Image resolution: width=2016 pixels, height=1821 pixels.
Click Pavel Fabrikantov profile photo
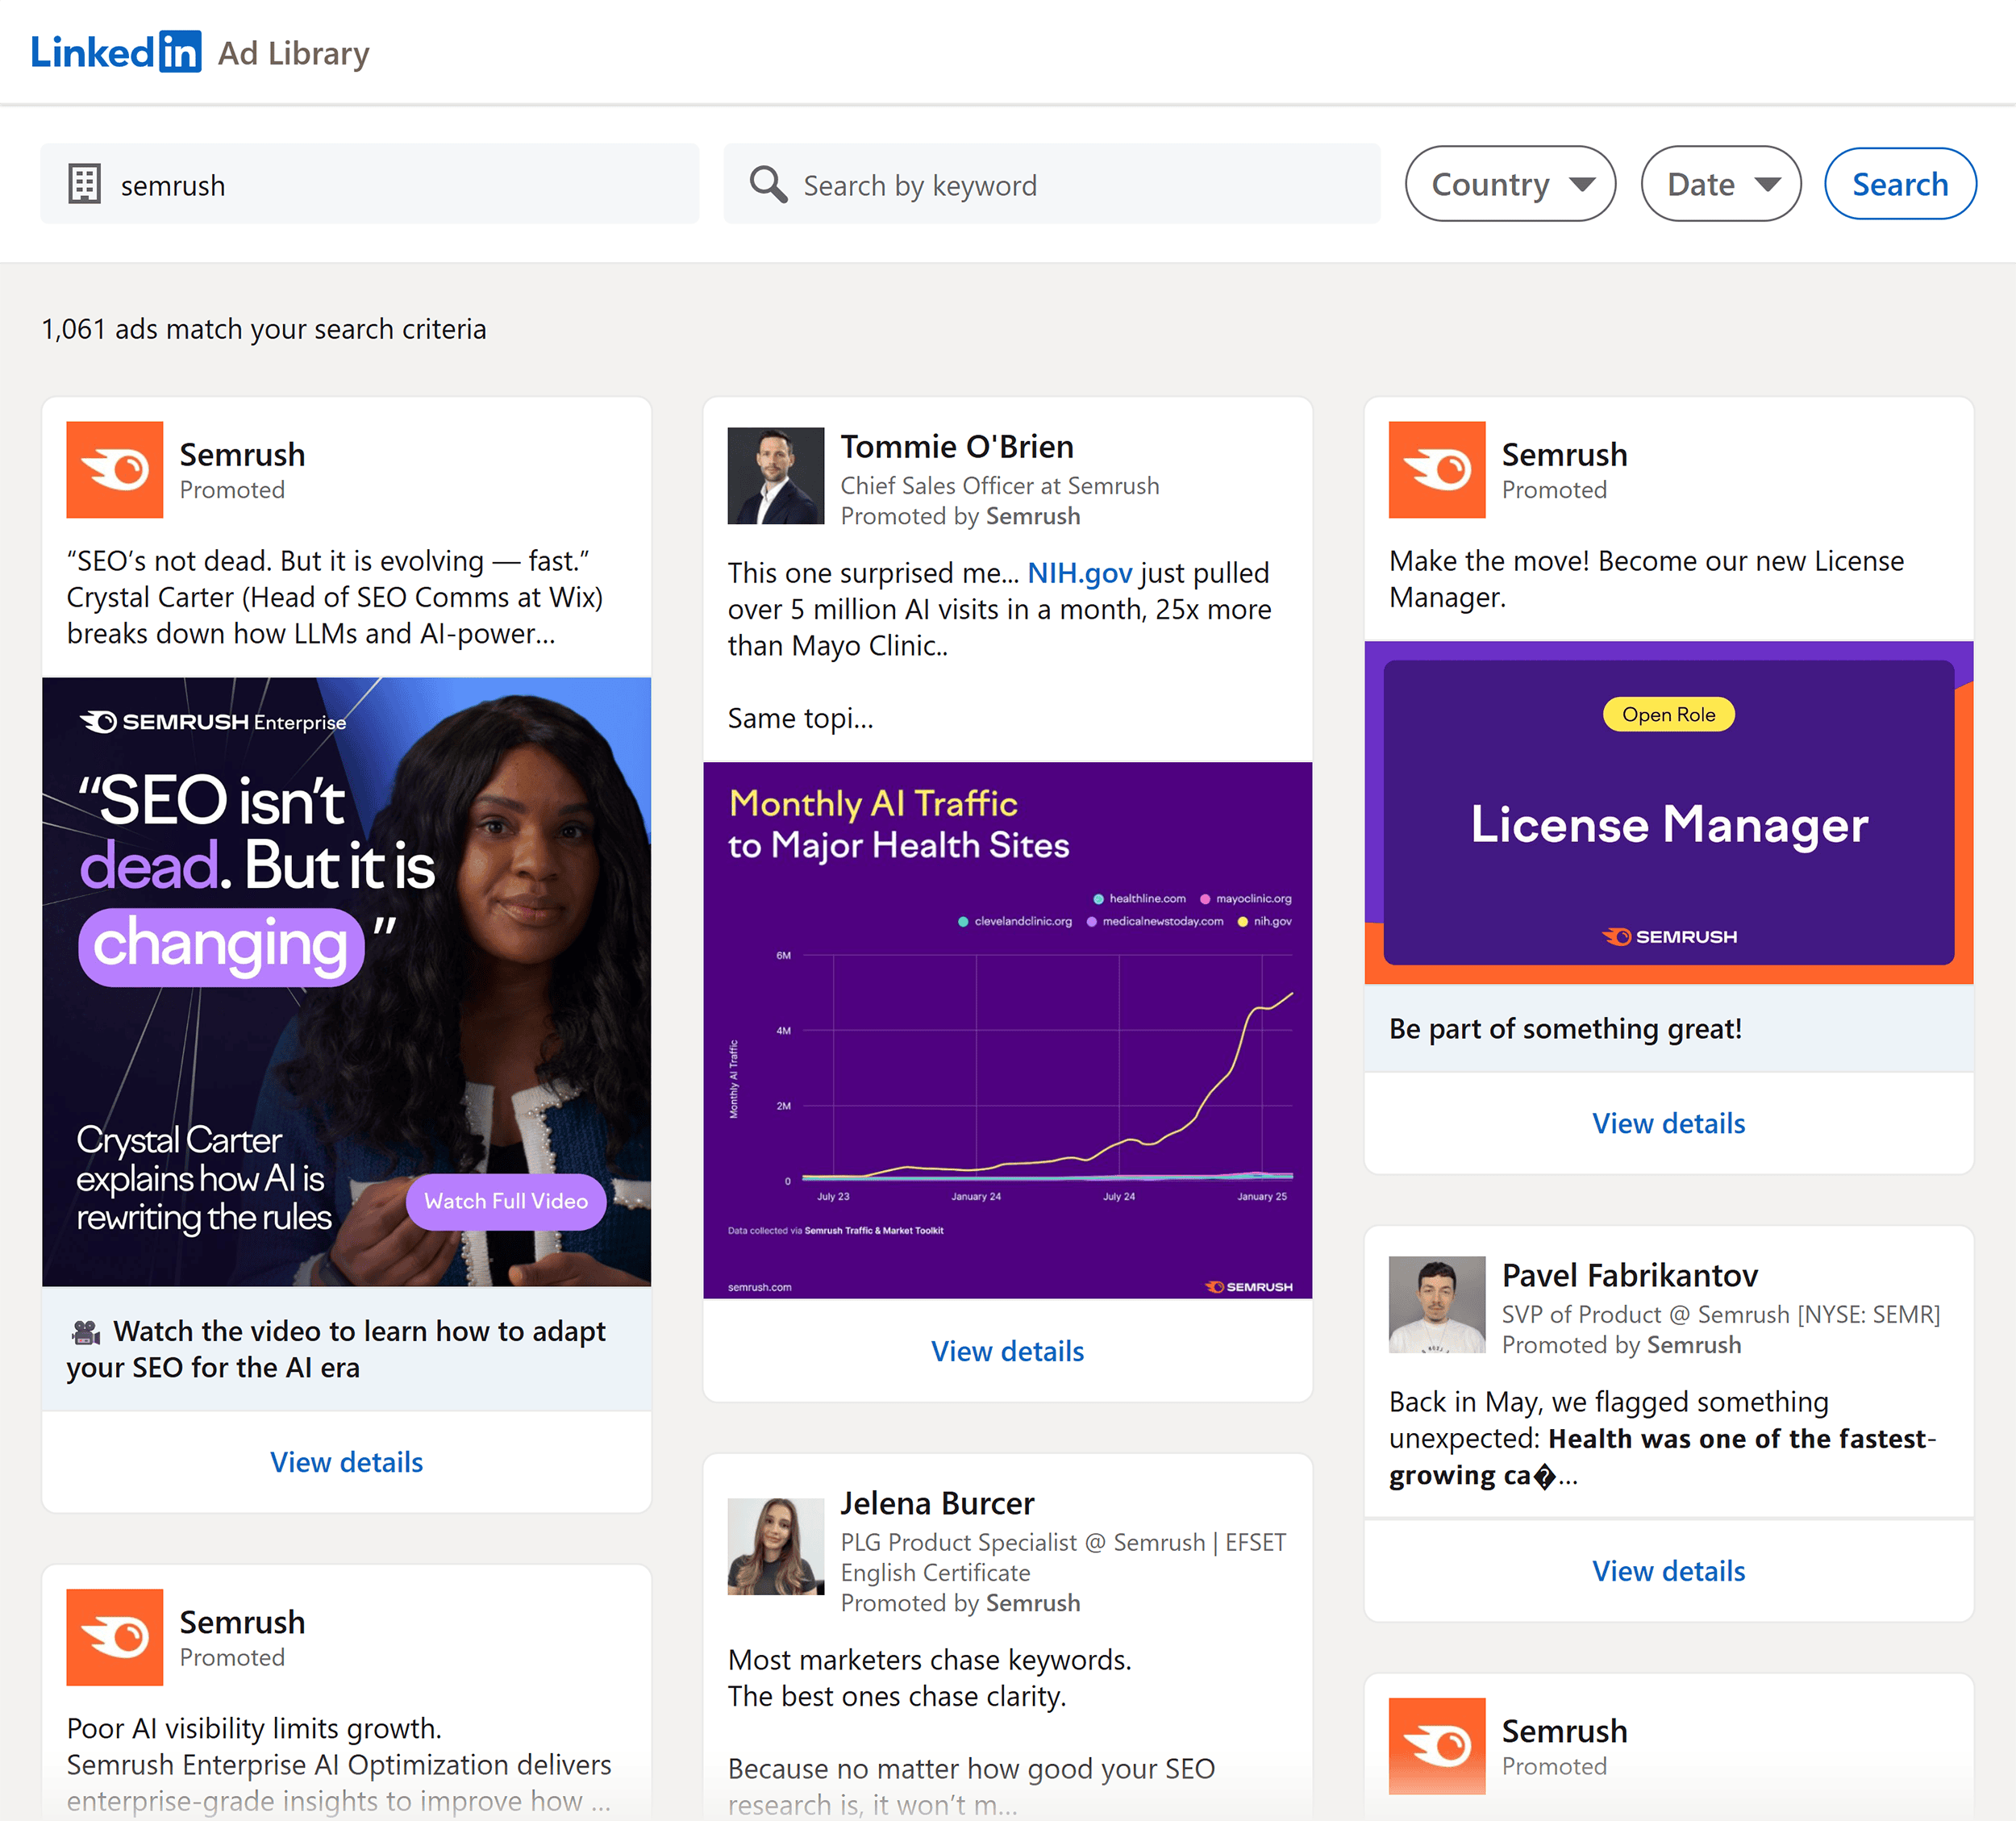coord(1437,1305)
